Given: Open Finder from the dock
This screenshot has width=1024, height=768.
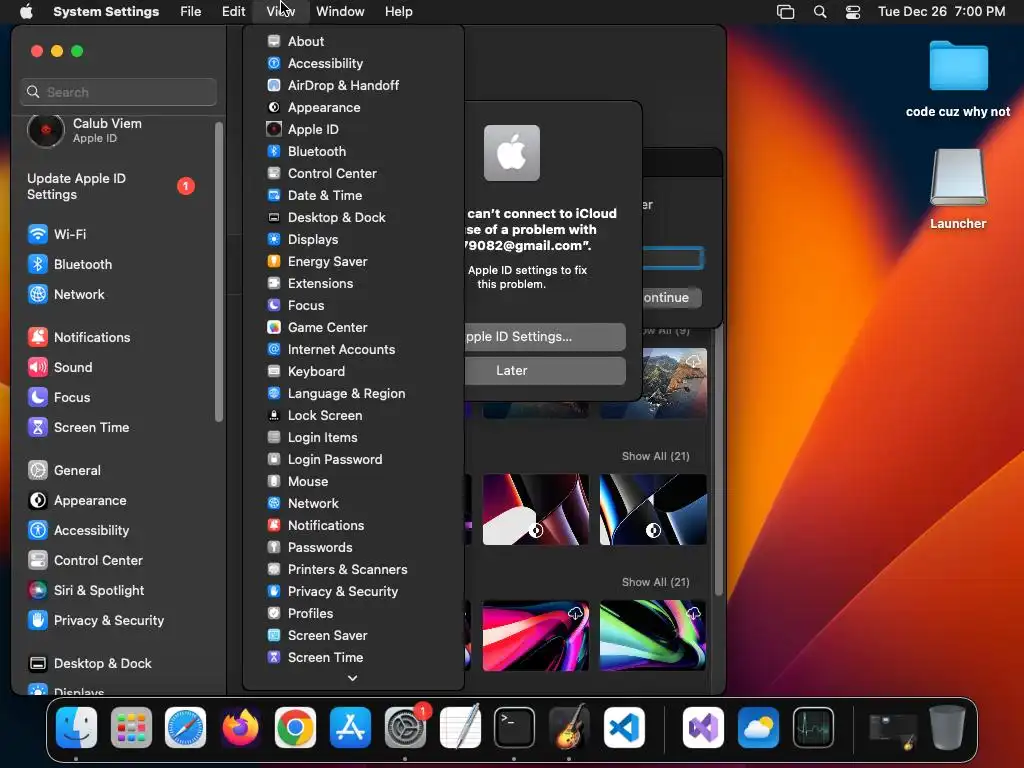Looking at the screenshot, I should (x=76, y=727).
